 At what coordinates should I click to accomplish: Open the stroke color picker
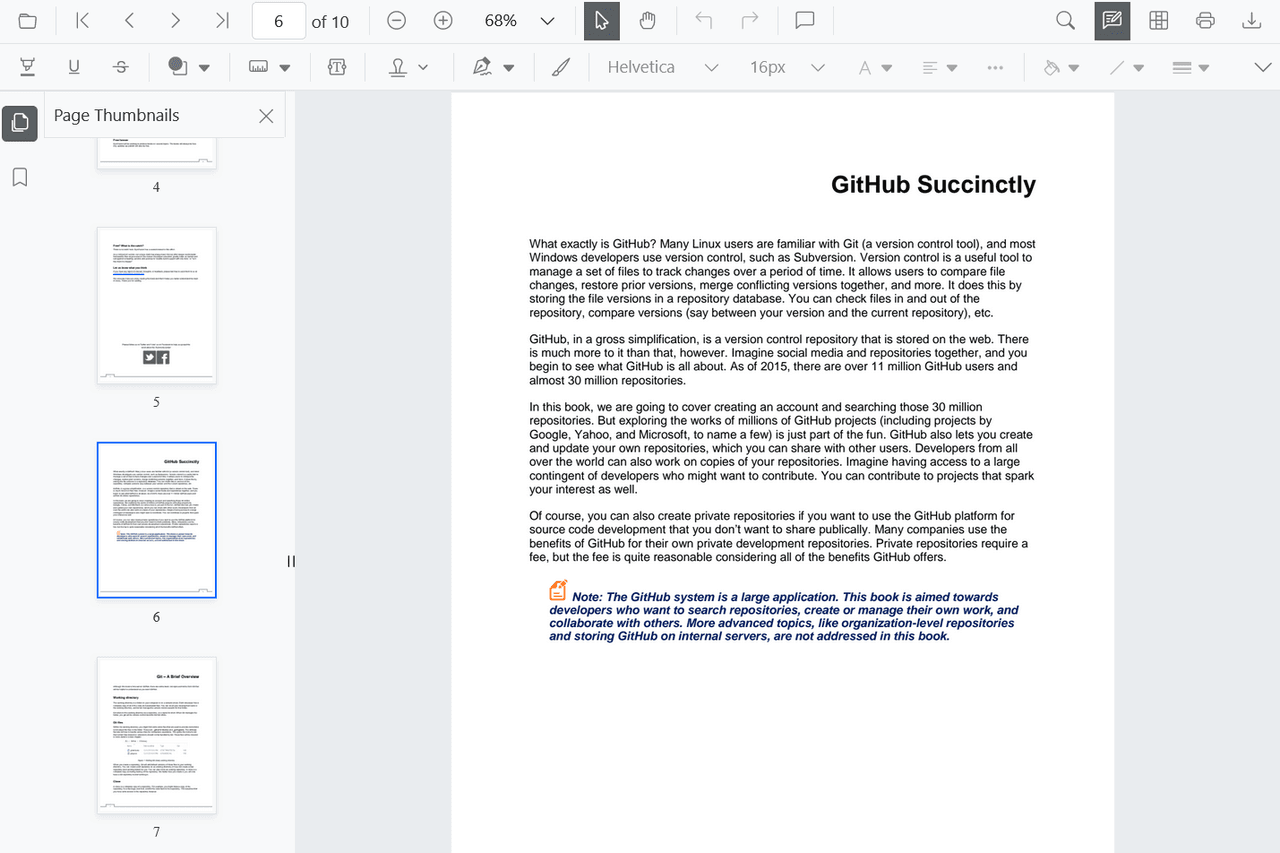(1126, 67)
